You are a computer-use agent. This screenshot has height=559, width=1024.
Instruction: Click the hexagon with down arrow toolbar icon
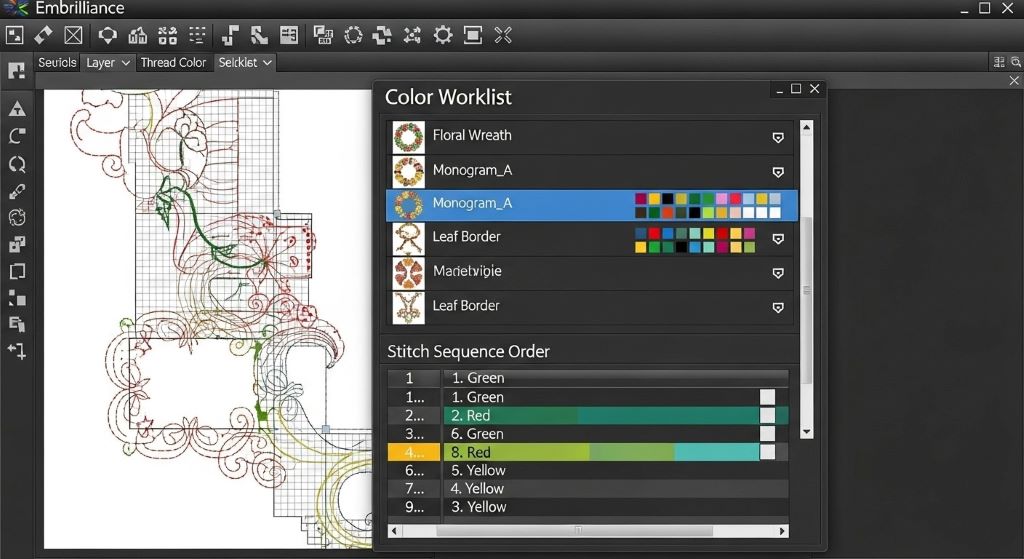pos(108,35)
